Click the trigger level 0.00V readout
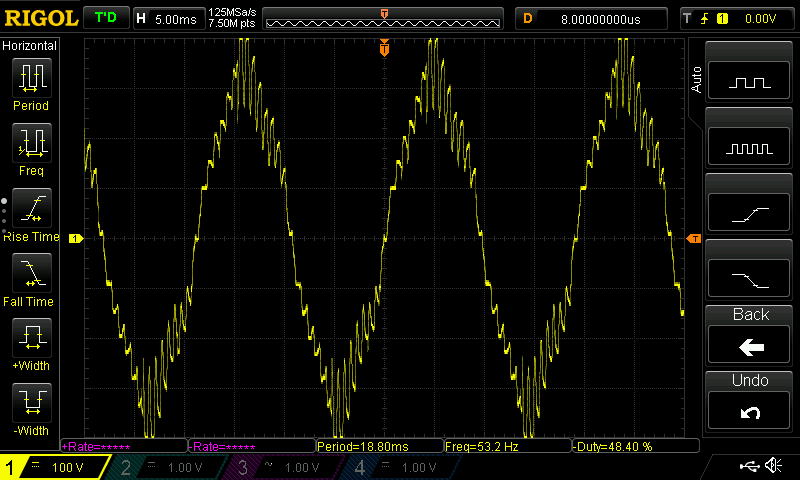The width and height of the screenshot is (800, 480). click(x=760, y=19)
